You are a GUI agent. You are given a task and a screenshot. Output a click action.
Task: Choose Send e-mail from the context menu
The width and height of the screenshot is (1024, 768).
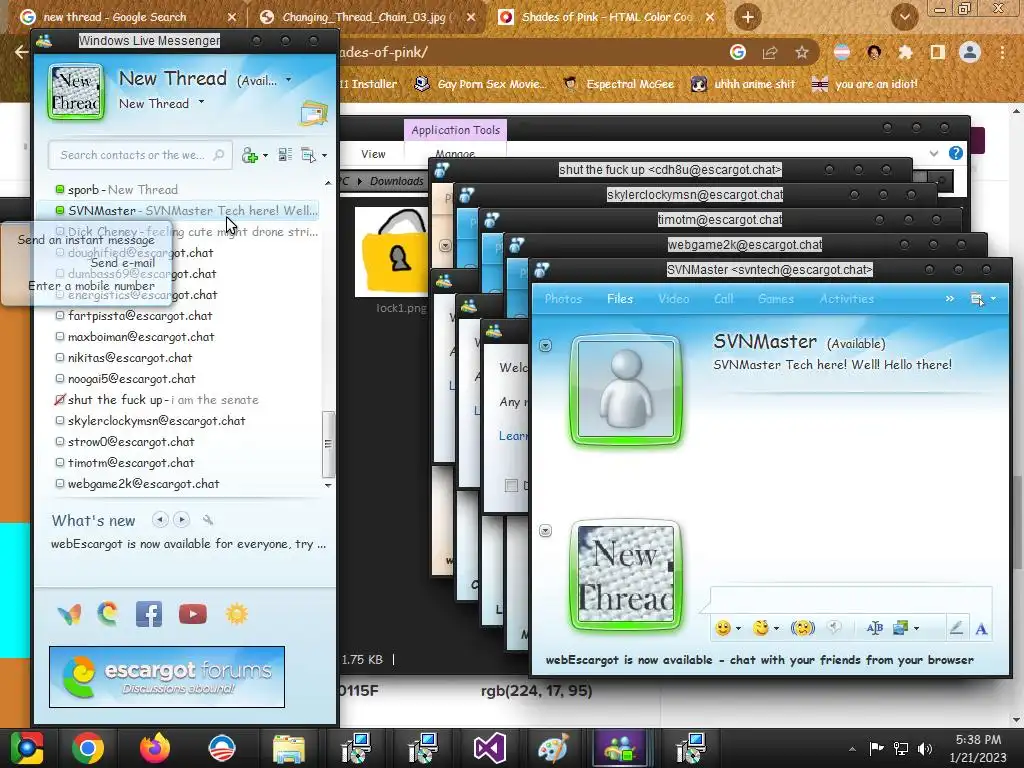[123, 263]
